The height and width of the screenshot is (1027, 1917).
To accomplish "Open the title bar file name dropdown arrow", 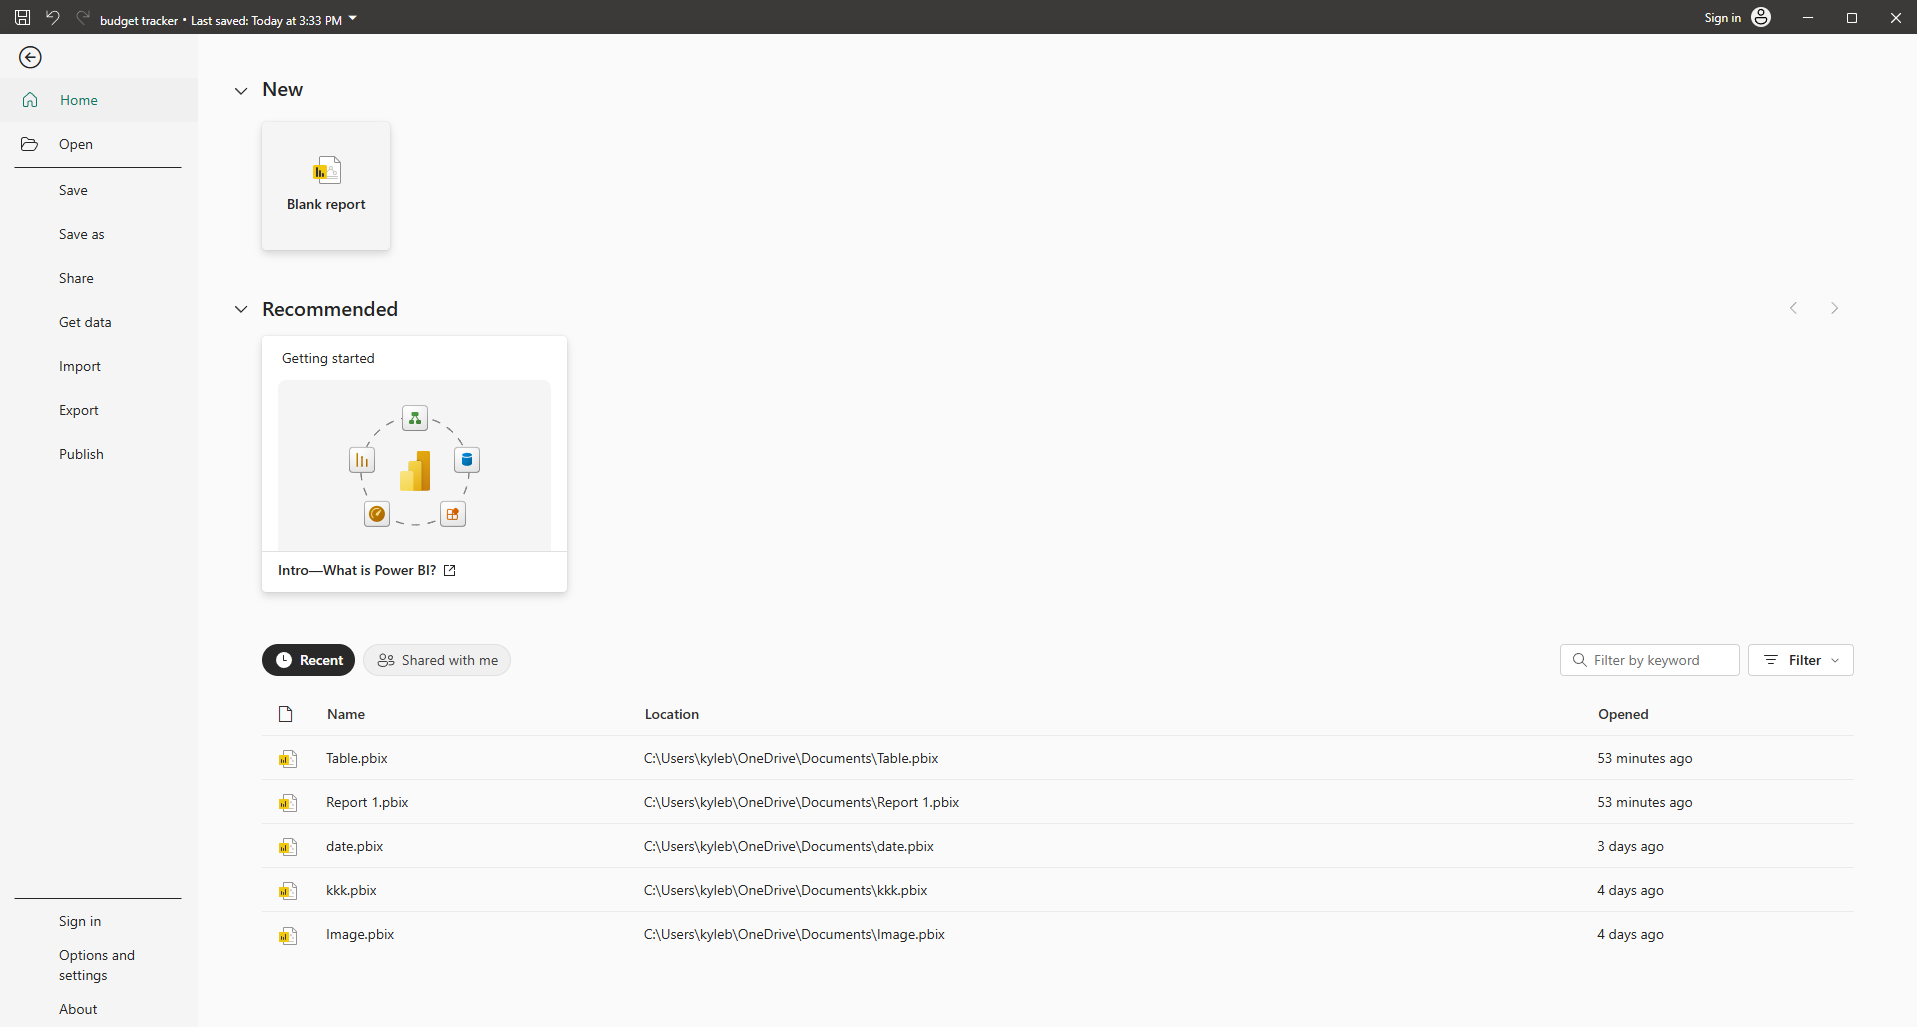I will pos(353,19).
